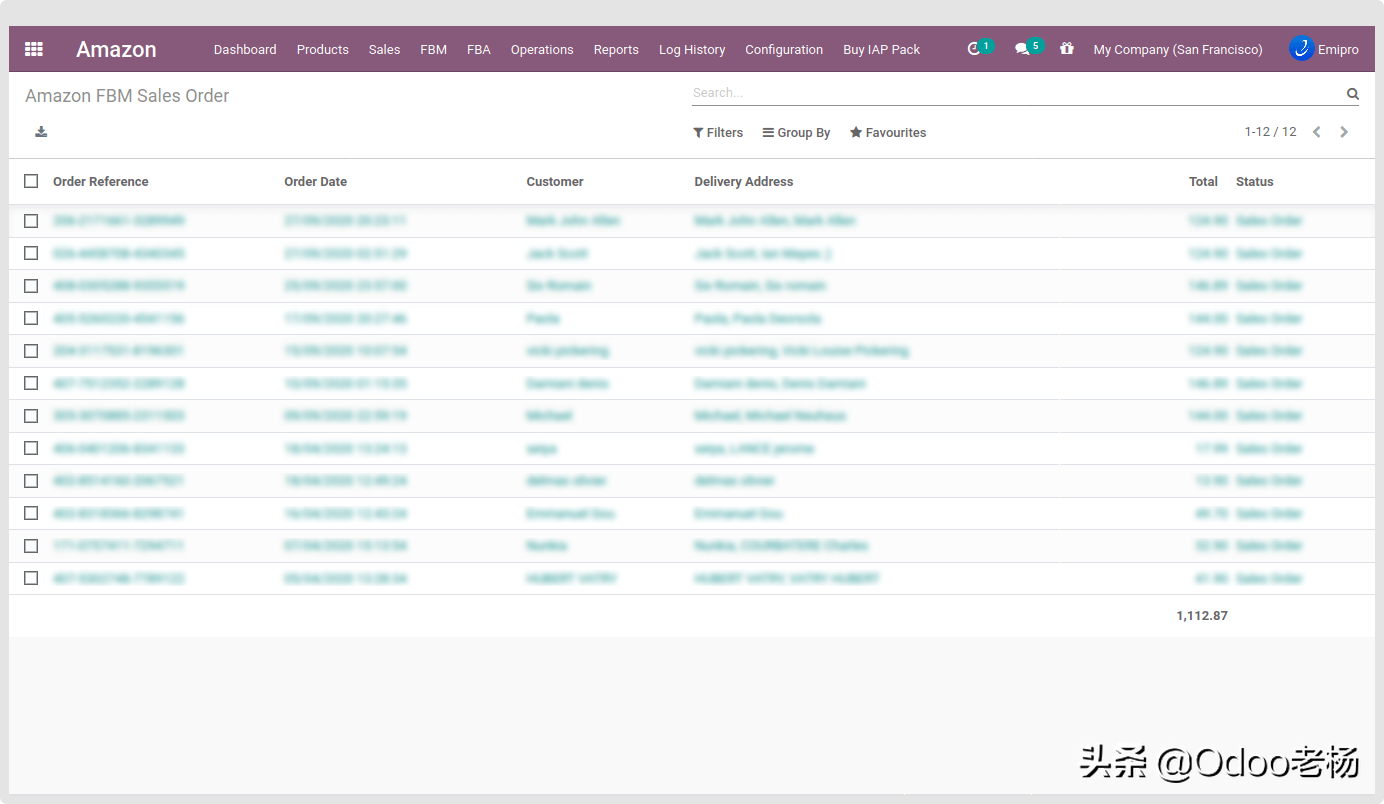
Task: Check the vicki pickering order row
Action: tap(31, 351)
